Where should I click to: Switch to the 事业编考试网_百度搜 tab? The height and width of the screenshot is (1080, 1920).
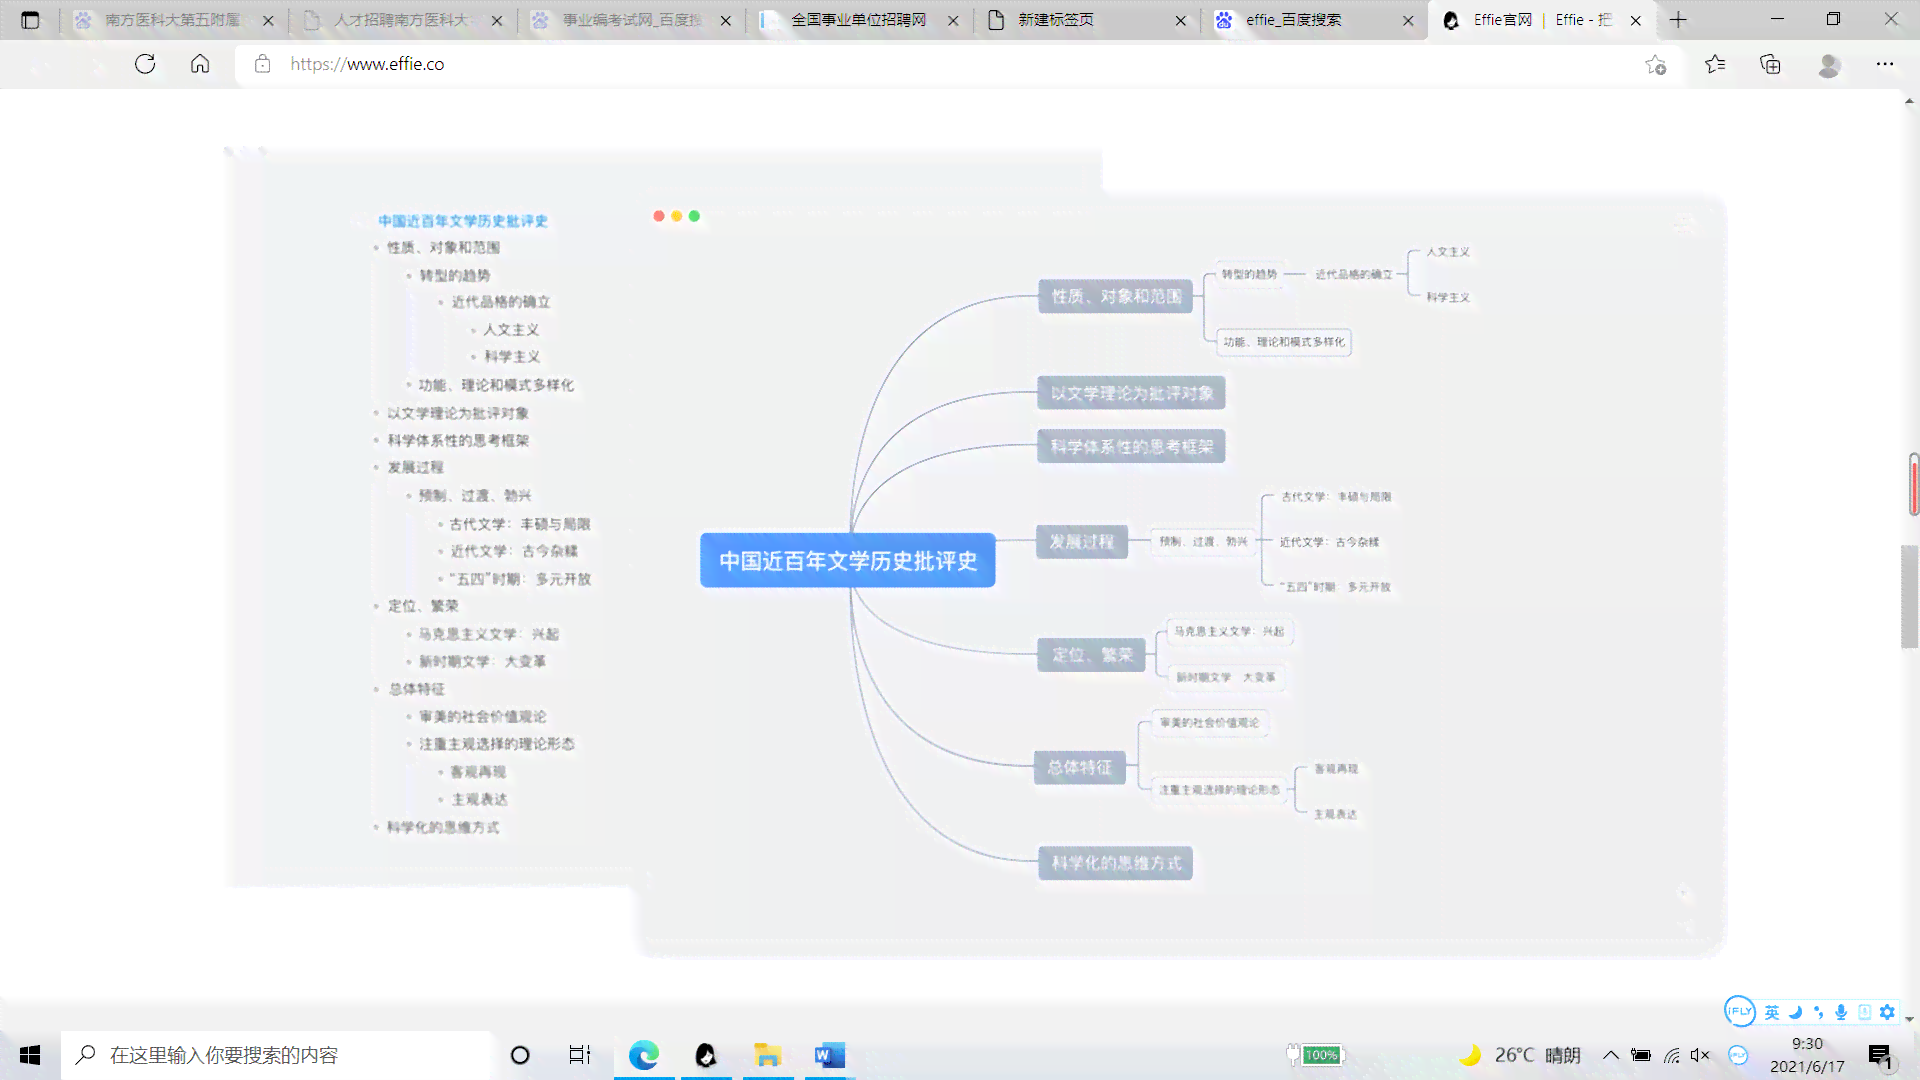coord(630,20)
